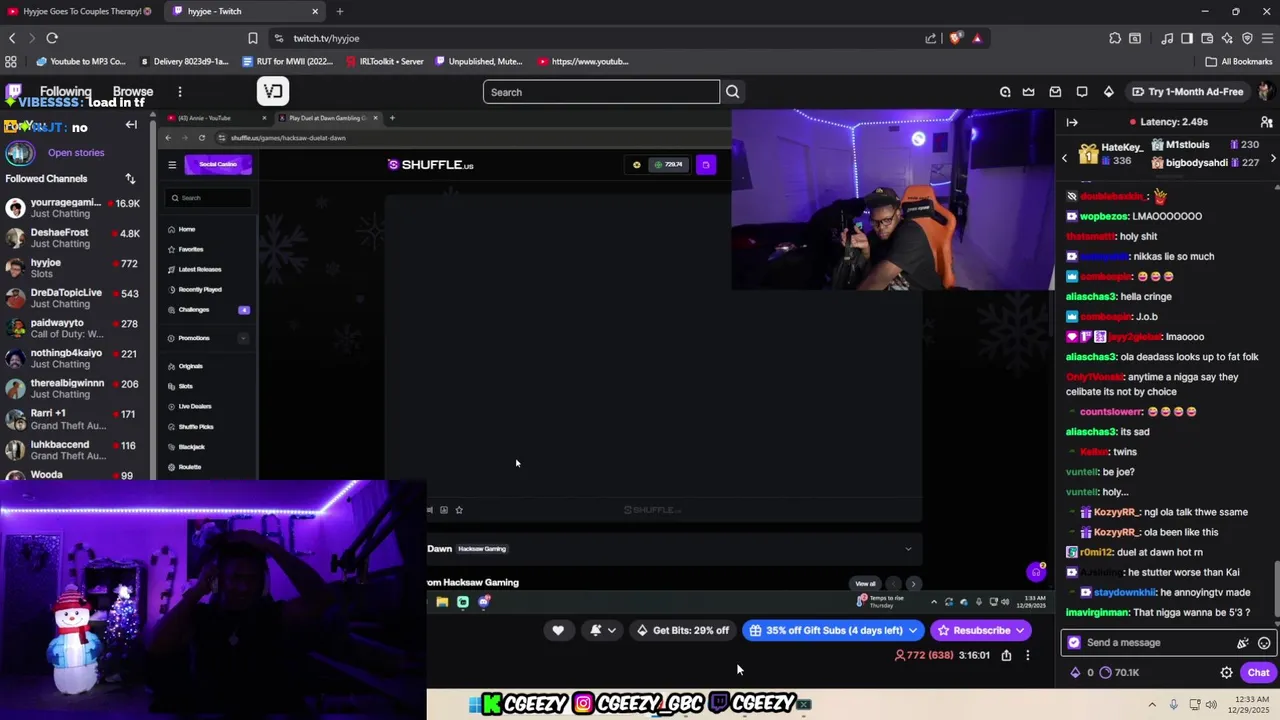The image size is (1280, 720).
Task: Open the Twitch whispers icon
Action: [1082, 92]
